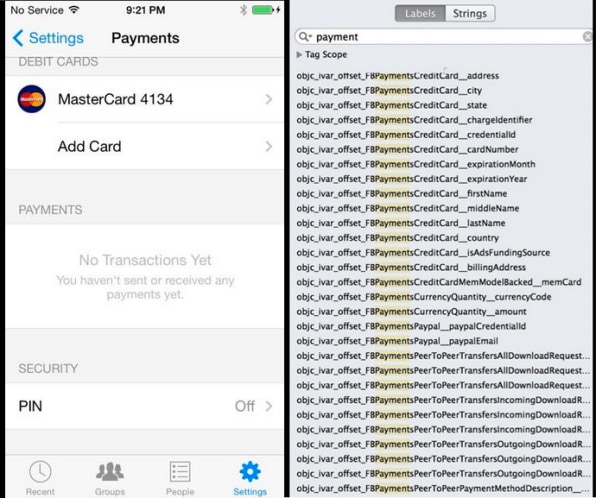Screen dimensions: 596x498
Task: Go back to Settings
Action: 48,38
